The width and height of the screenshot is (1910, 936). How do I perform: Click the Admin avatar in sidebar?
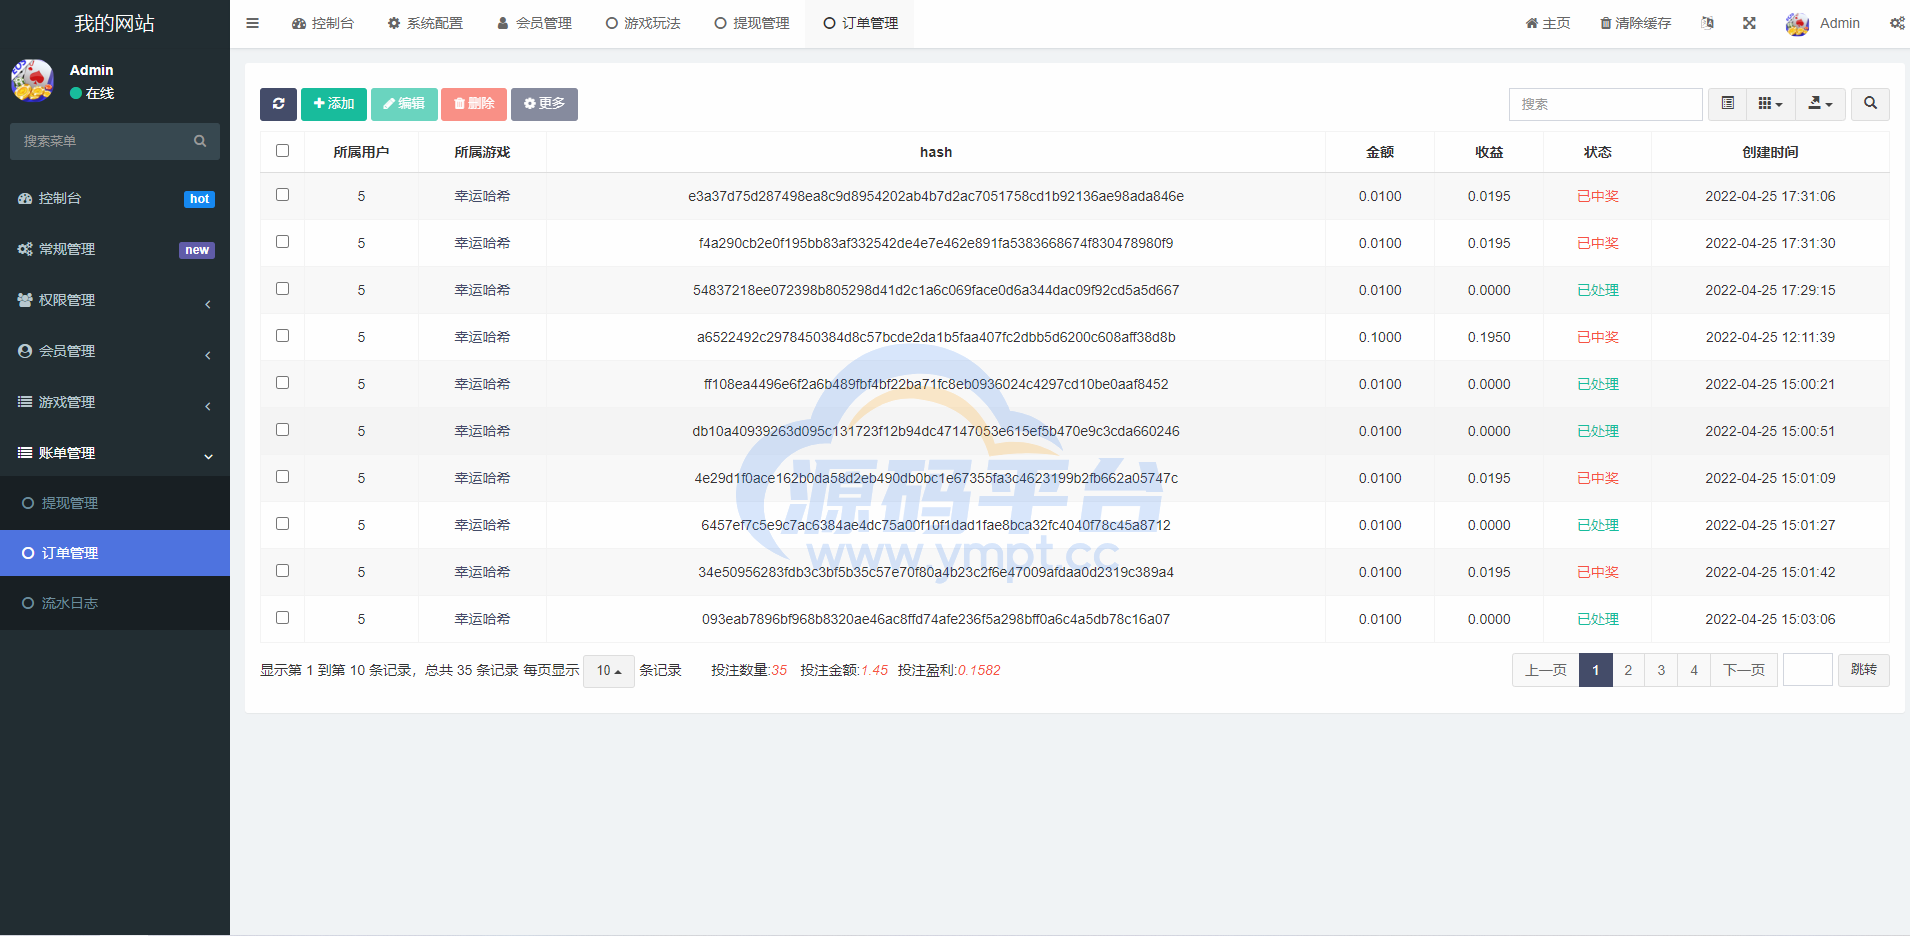(32, 80)
